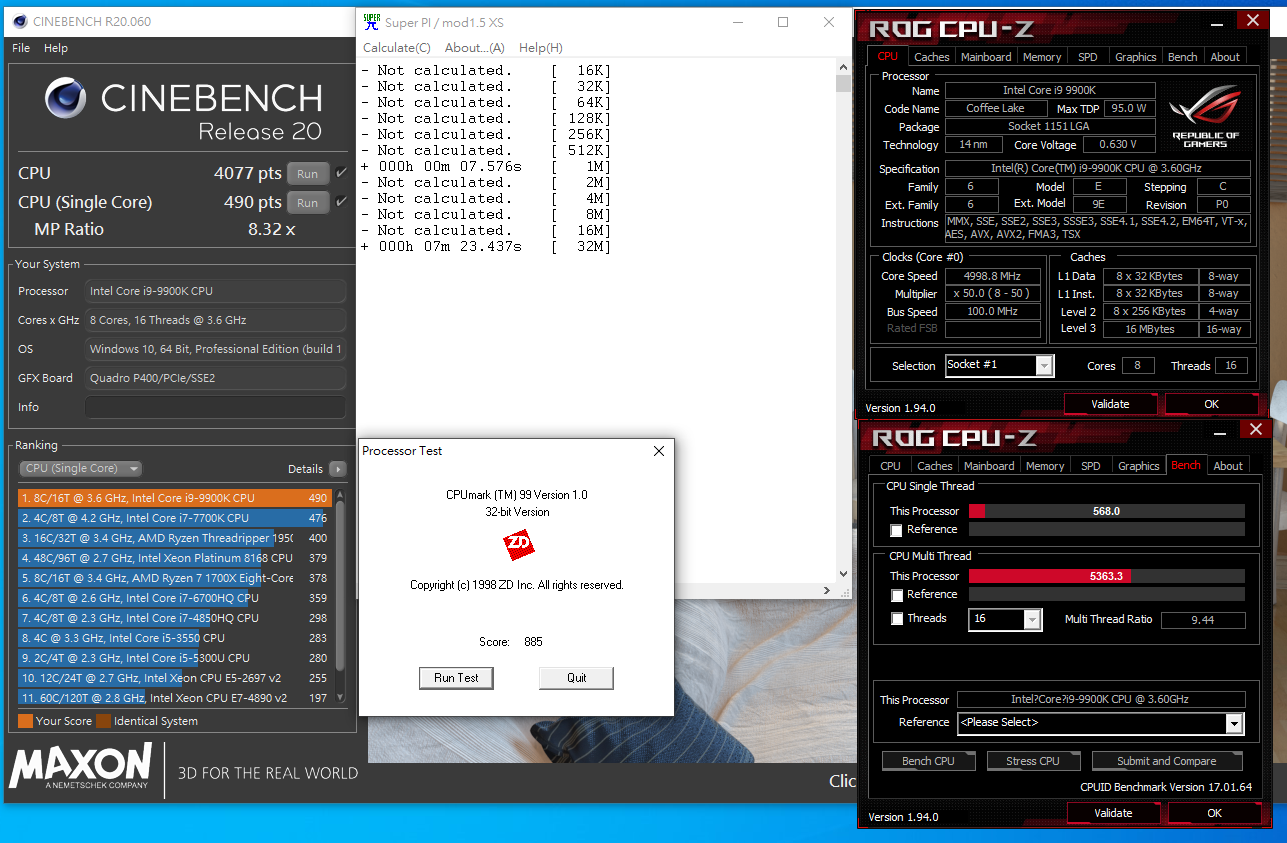Click the Super PI title bar icon
Image resolution: width=1287 pixels, height=843 pixels.
[371, 21]
